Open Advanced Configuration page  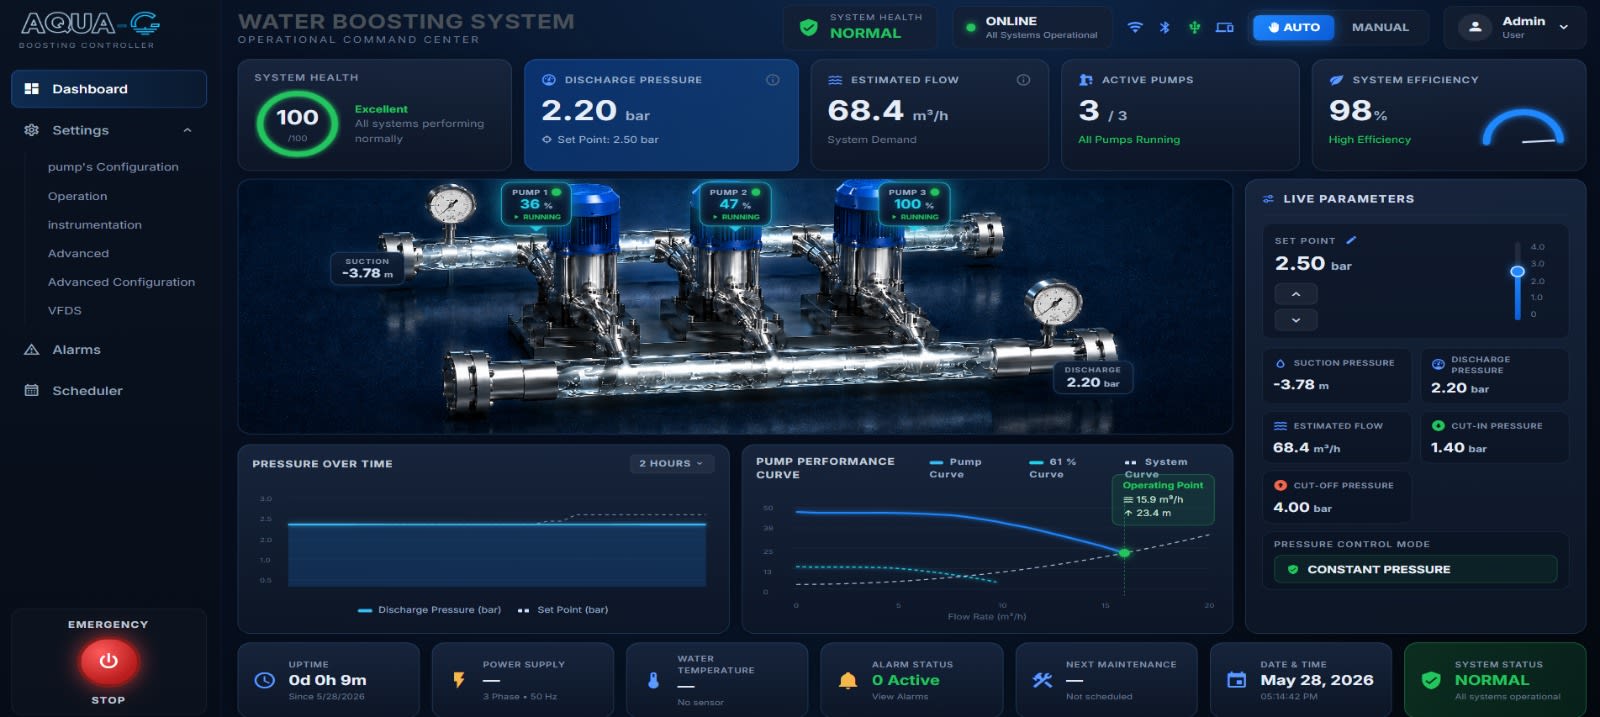(x=121, y=282)
